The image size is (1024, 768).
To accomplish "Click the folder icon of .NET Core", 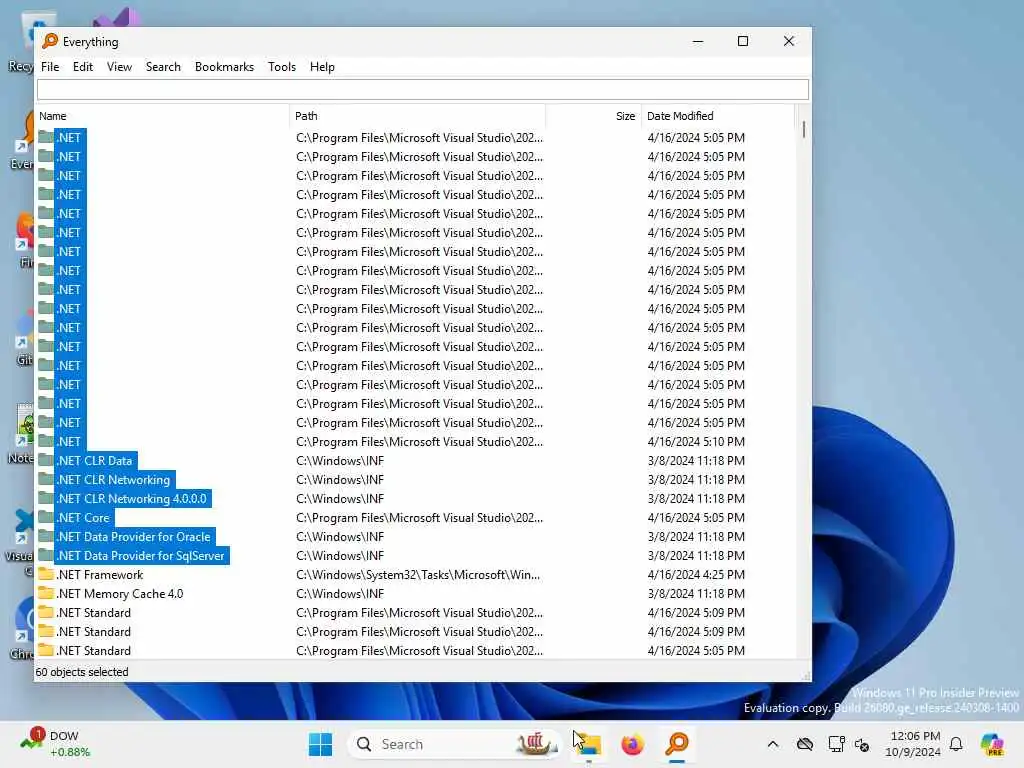I will point(46,517).
